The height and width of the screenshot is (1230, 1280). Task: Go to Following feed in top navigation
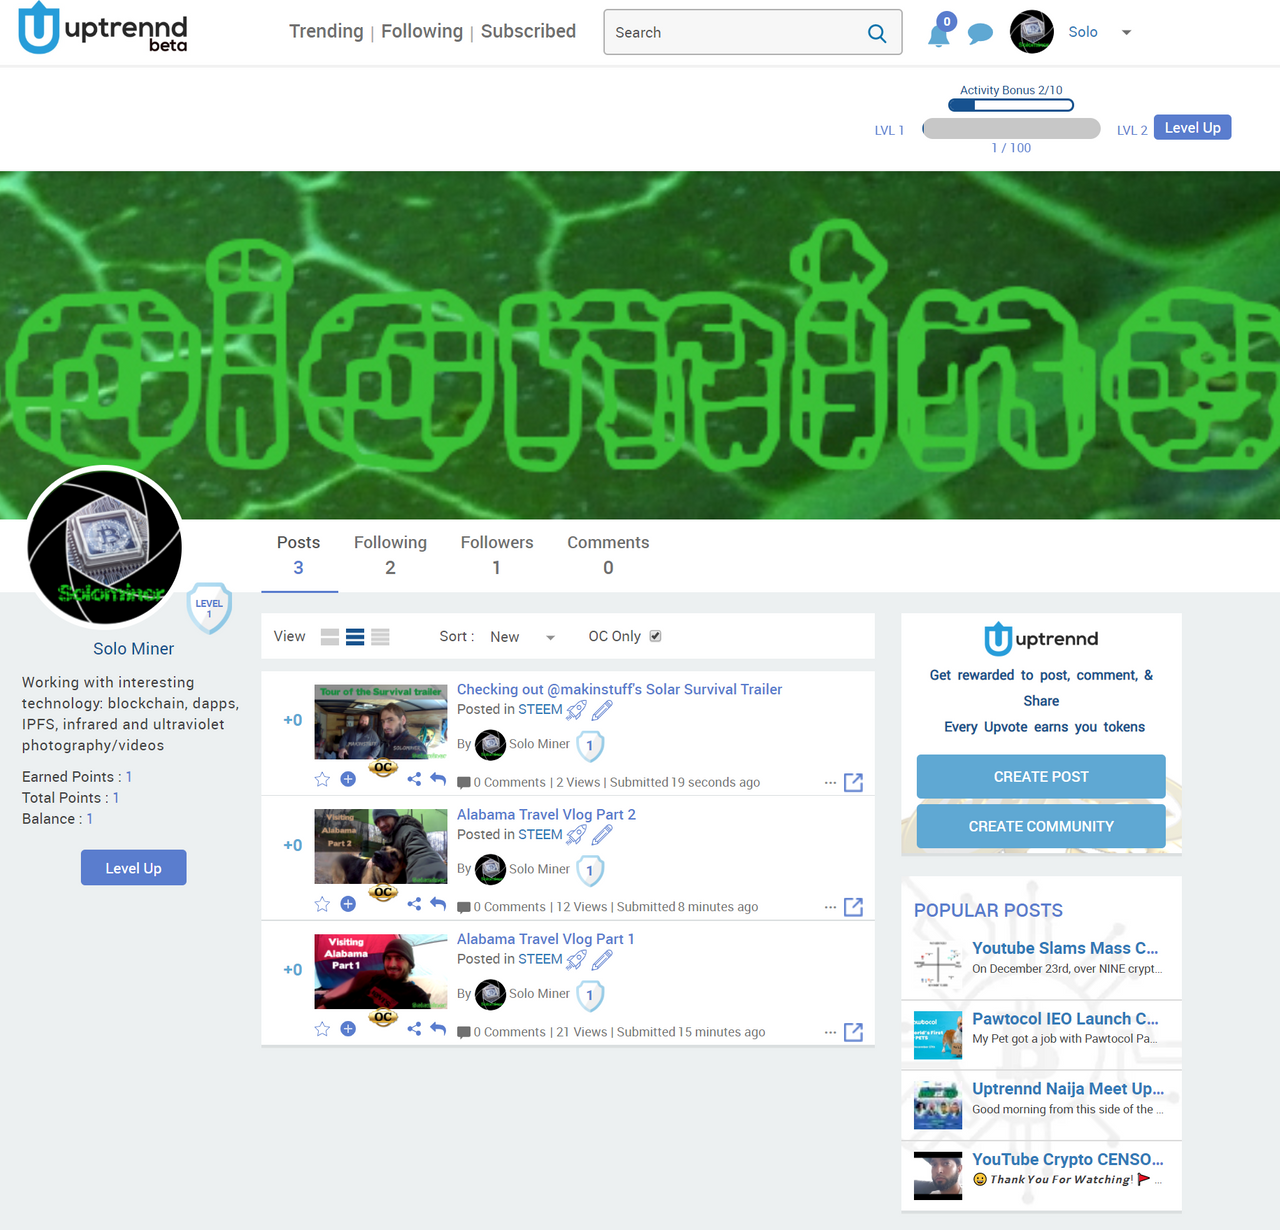coord(422,32)
